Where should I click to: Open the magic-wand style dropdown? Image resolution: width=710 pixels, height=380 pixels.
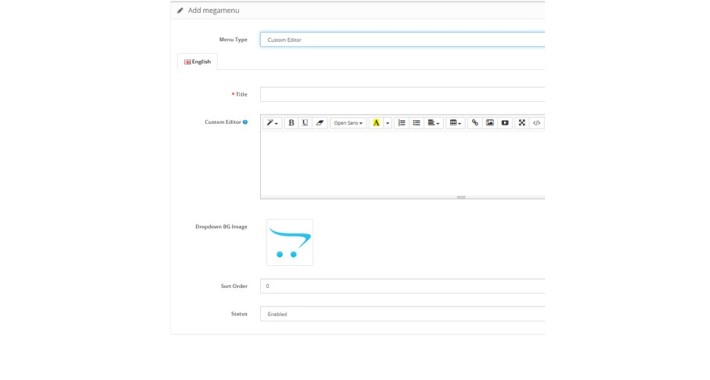[272, 123]
